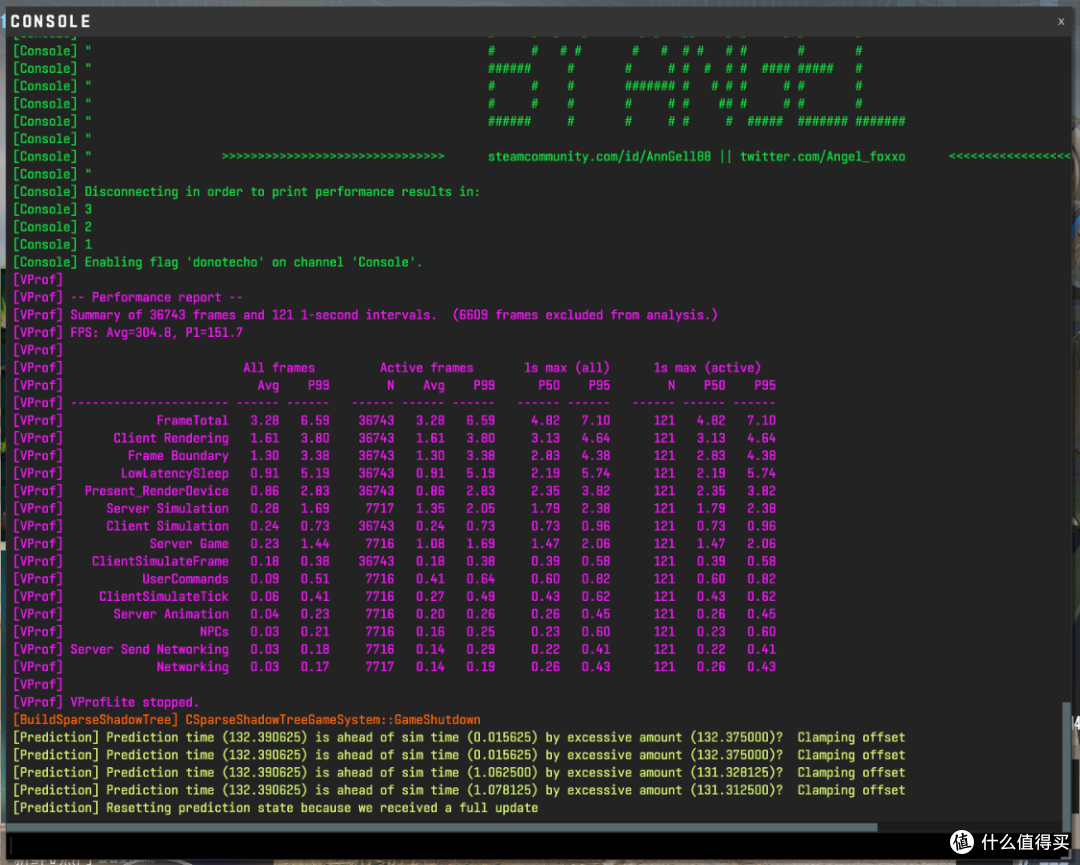Click the Server Send Networking row label
Screen dimensions: 1080x865
[x=149, y=649]
